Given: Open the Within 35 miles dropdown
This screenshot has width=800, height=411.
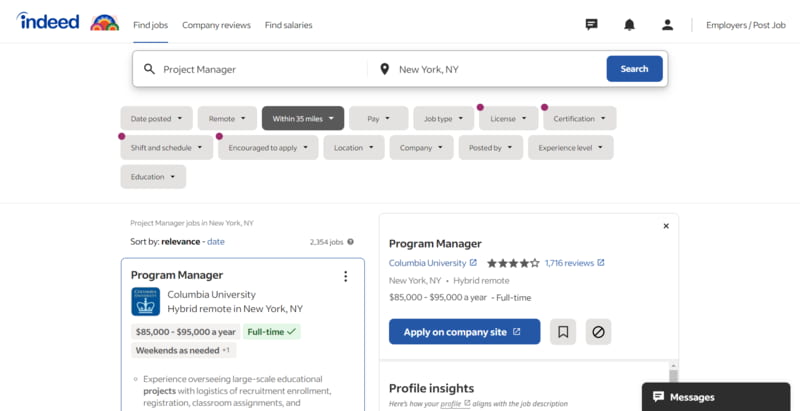Looking at the screenshot, I should 303,118.
